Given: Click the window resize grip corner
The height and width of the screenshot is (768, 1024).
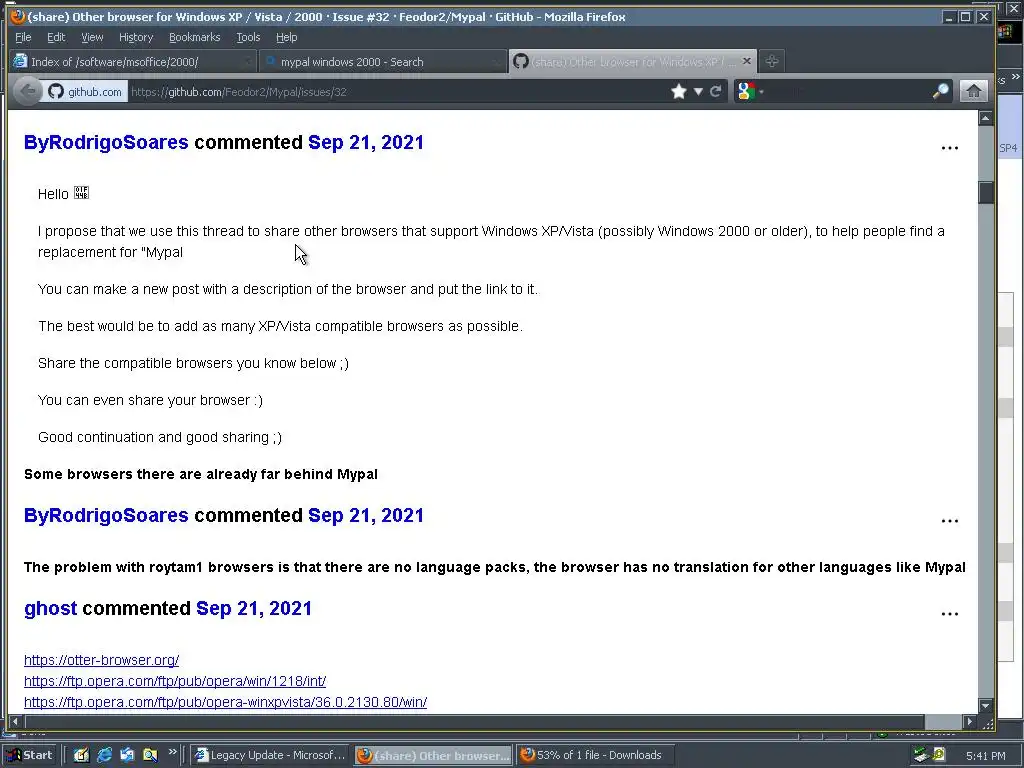Looking at the screenshot, I should tap(987, 722).
